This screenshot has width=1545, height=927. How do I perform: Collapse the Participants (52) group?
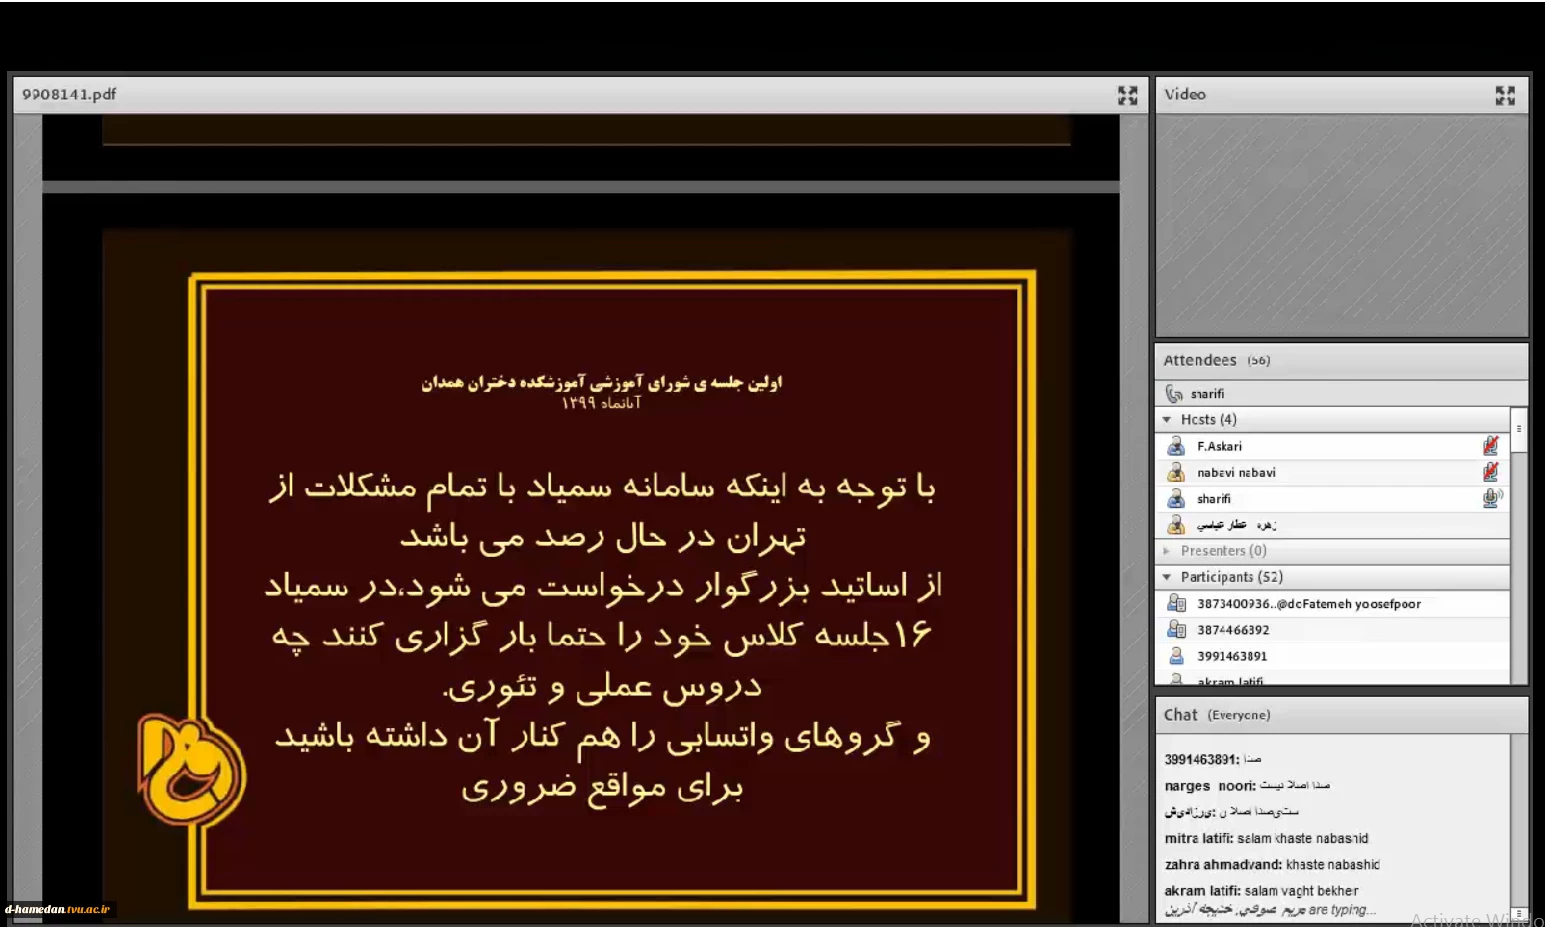pyautogui.click(x=1167, y=577)
